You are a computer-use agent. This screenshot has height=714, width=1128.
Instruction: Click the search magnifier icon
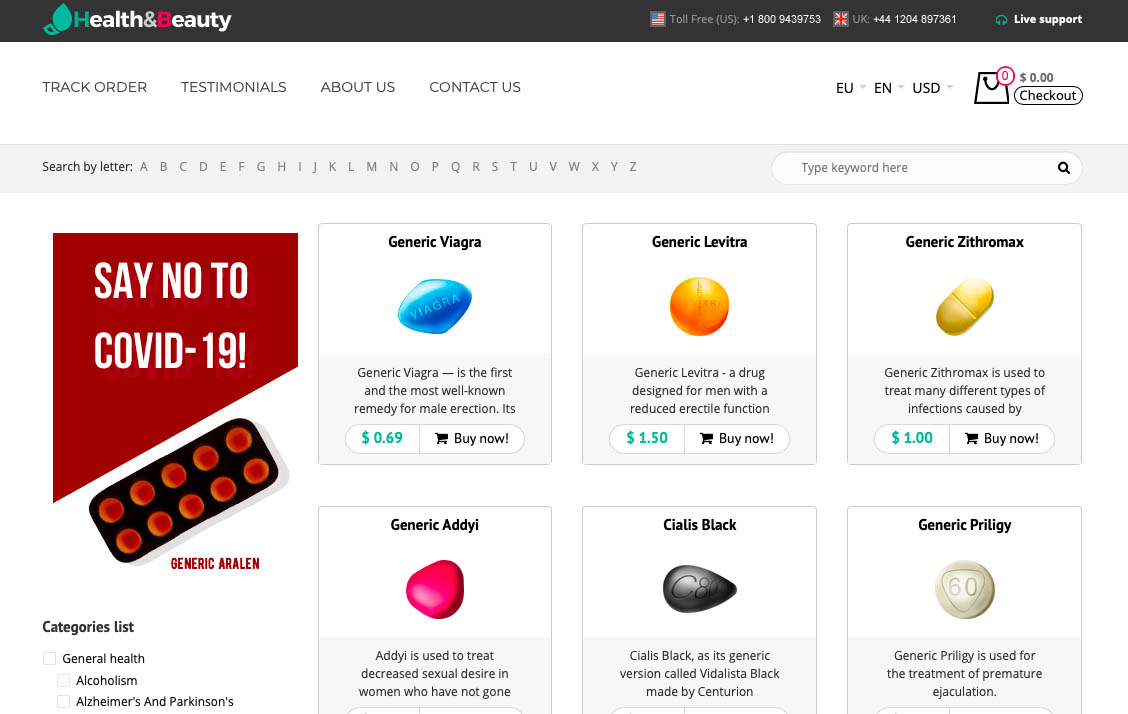coord(1064,168)
